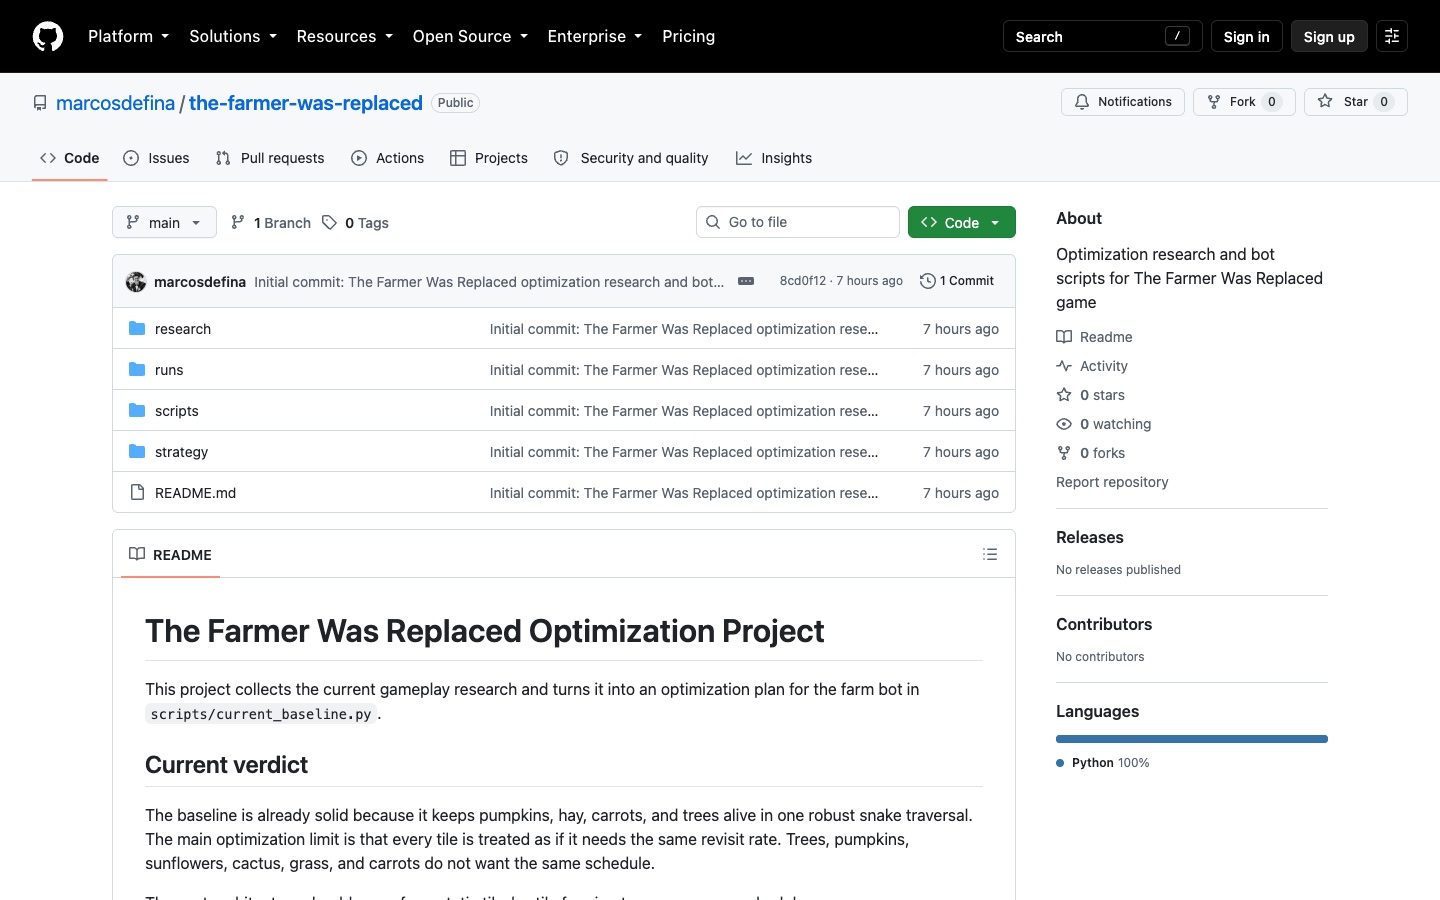The height and width of the screenshot is (900, 1440).
Task: Open the GitHub homepage logo
Action: pyautogui.click(x=48, y=36)
